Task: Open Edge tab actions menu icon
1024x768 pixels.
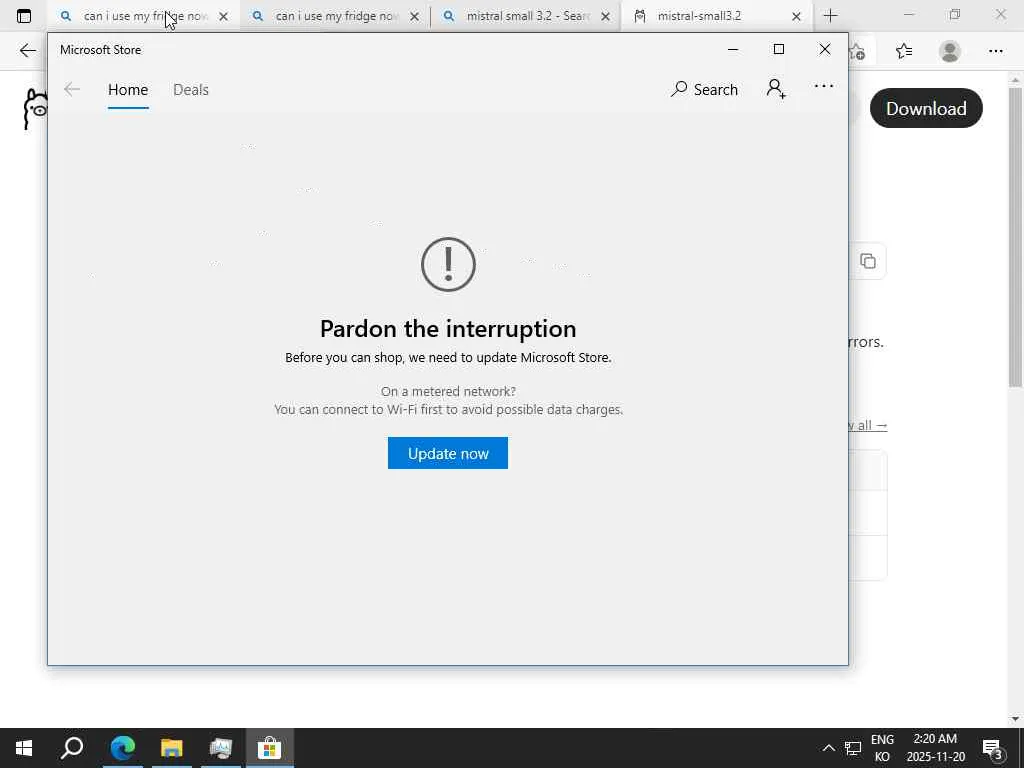Action: pos(24,16)
